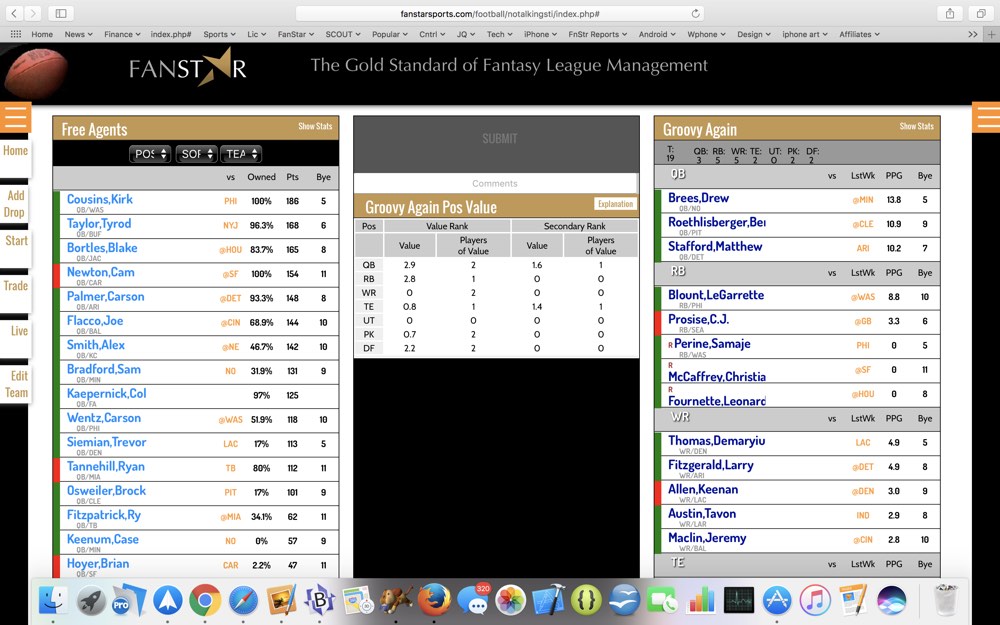Launch App Store from the Dock

tap(777, 600)
